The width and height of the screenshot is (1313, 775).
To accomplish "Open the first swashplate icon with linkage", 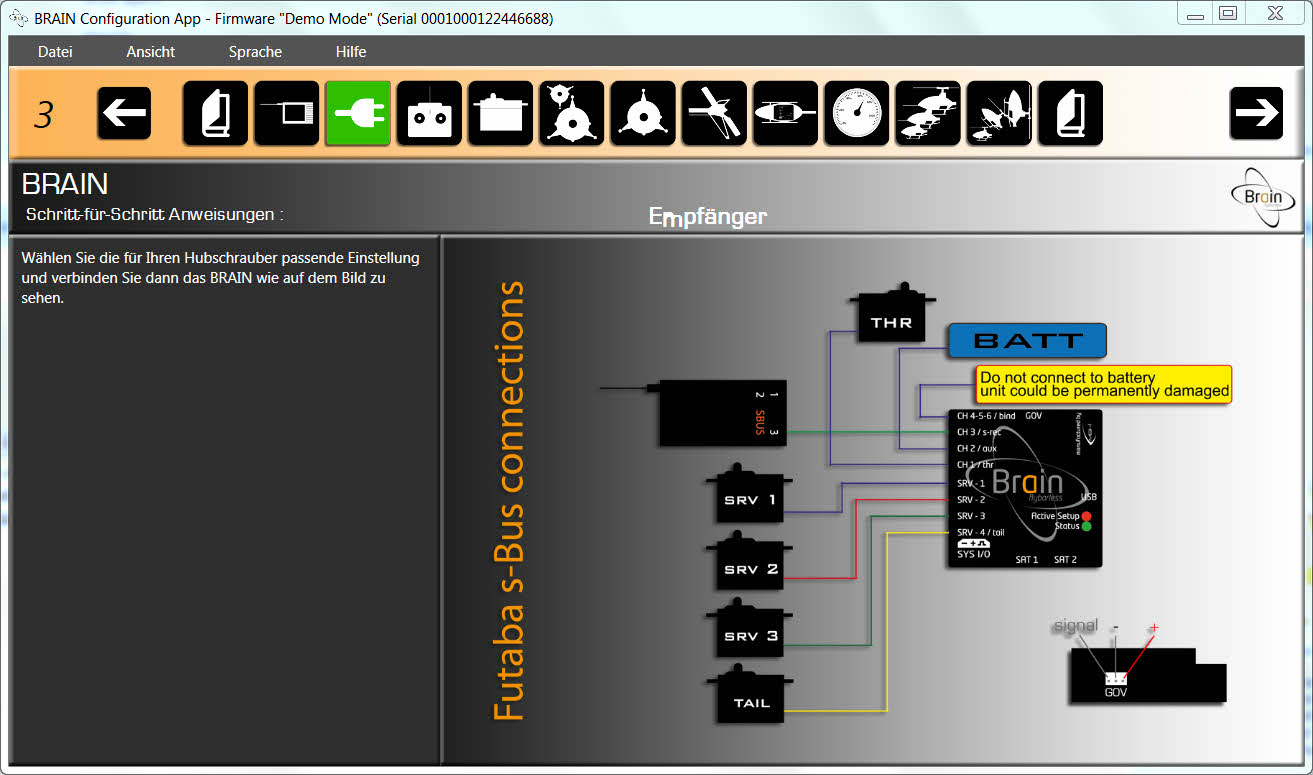I will [x=572, y=113].
